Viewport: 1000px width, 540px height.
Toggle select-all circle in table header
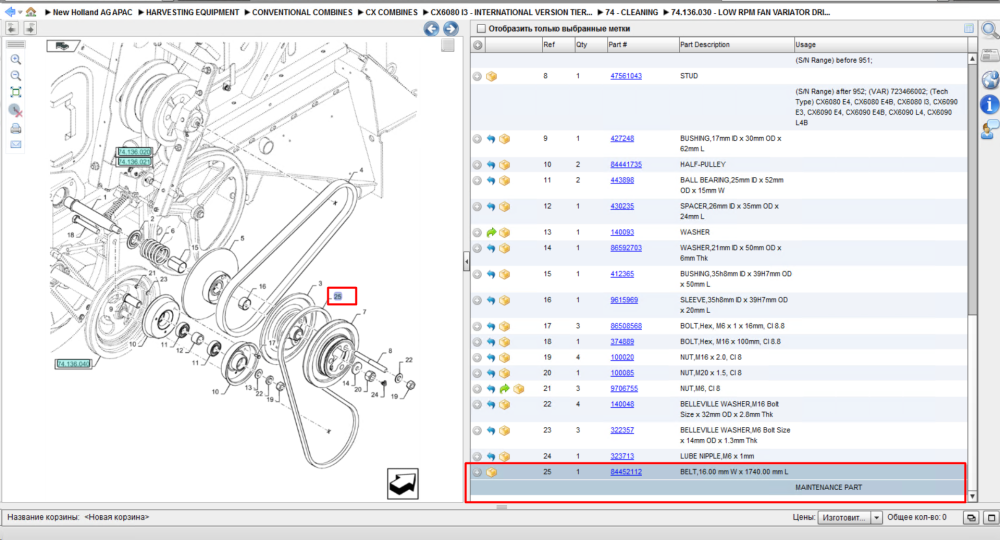pyautogui.click(x=478, y=45)
